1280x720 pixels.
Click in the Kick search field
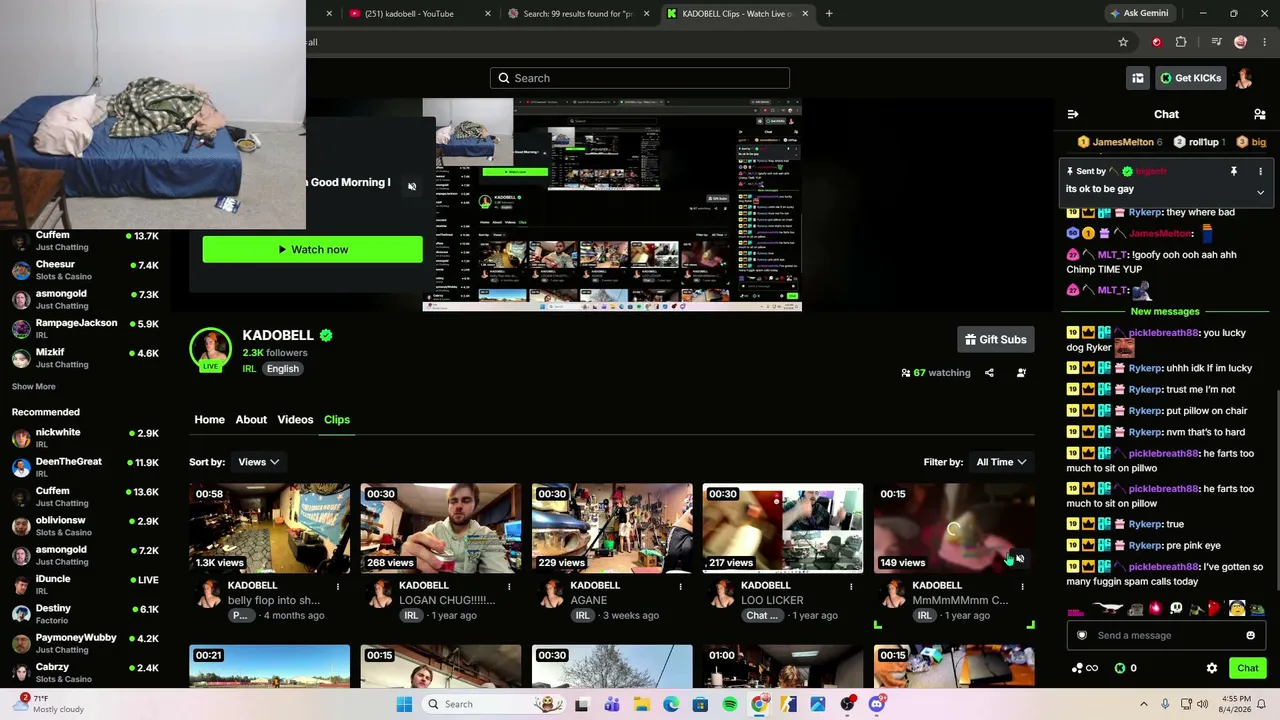click(640, 78)
